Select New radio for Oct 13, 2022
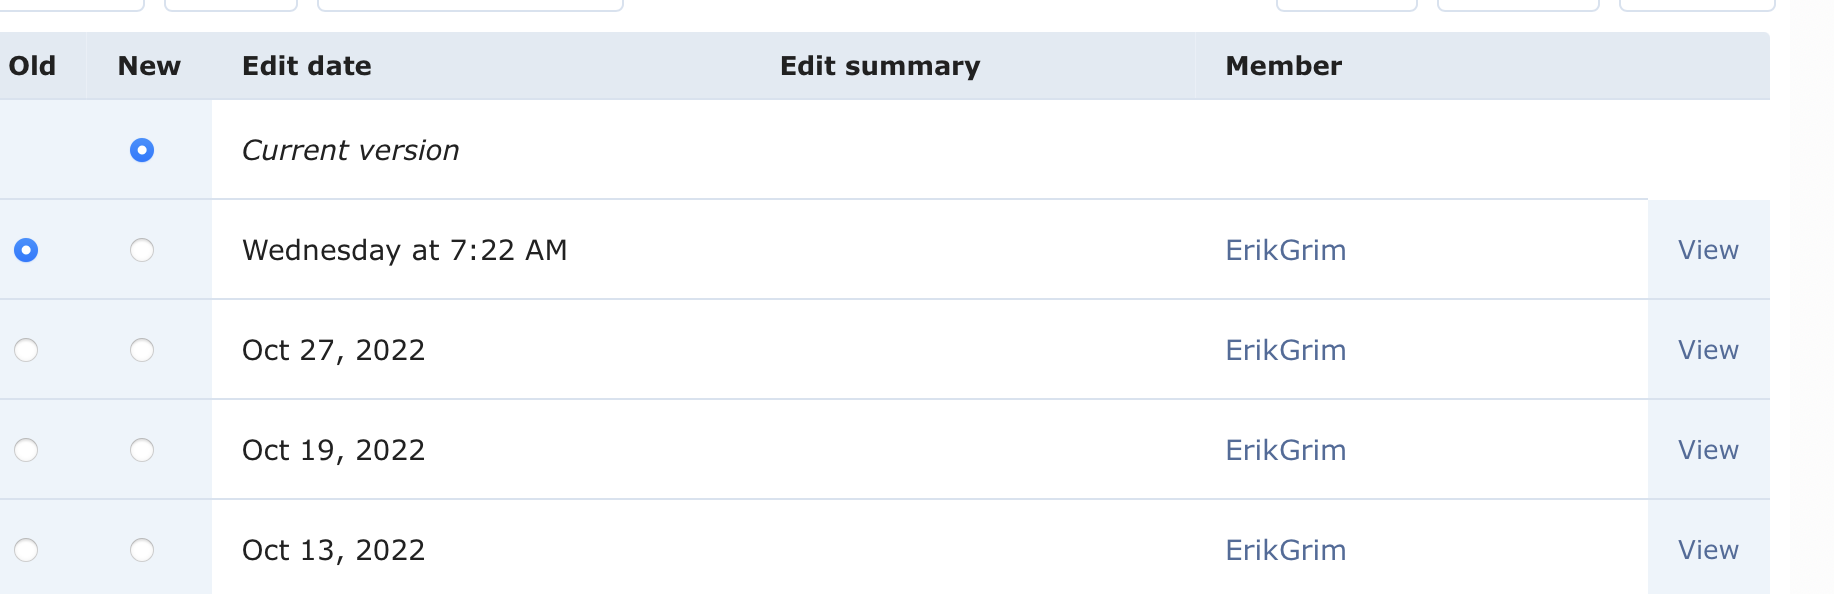This screenshot has height=594, width=1834. 142,550
